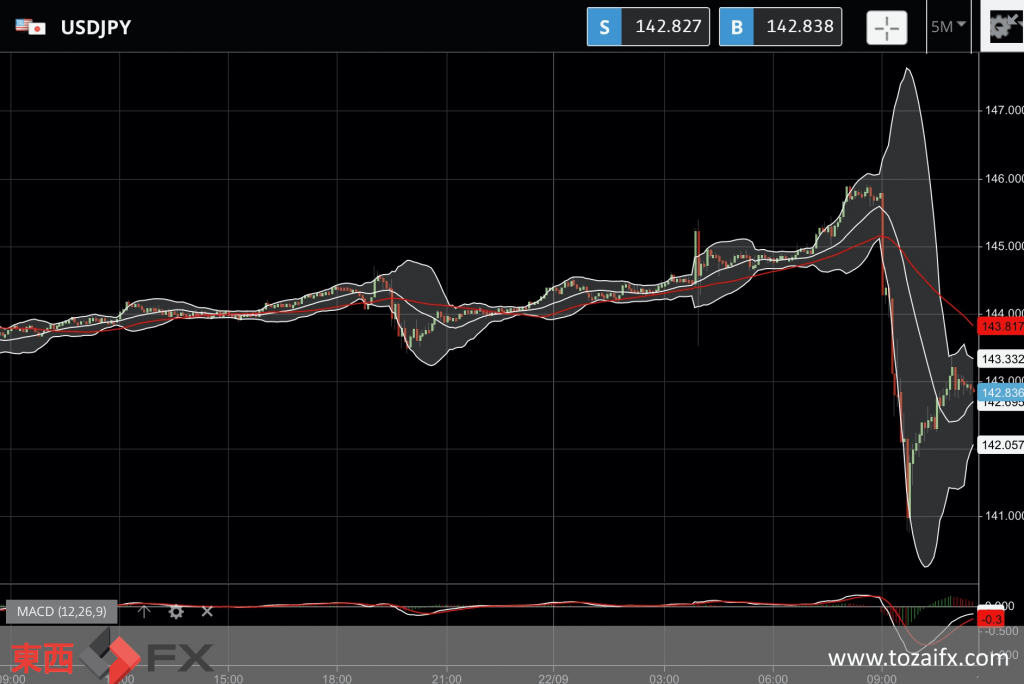Click the blue B buy button
The width and height of the screenshot is (1024, 684).
click(737, 27)
